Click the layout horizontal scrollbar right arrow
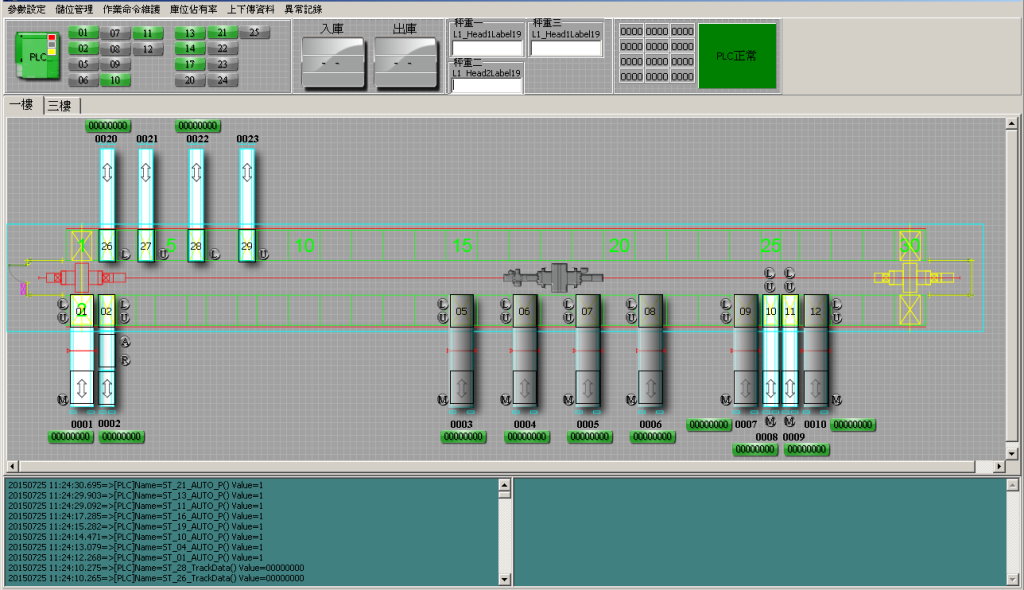Screen dimensions: 1024x590 (x=998, y=467)
